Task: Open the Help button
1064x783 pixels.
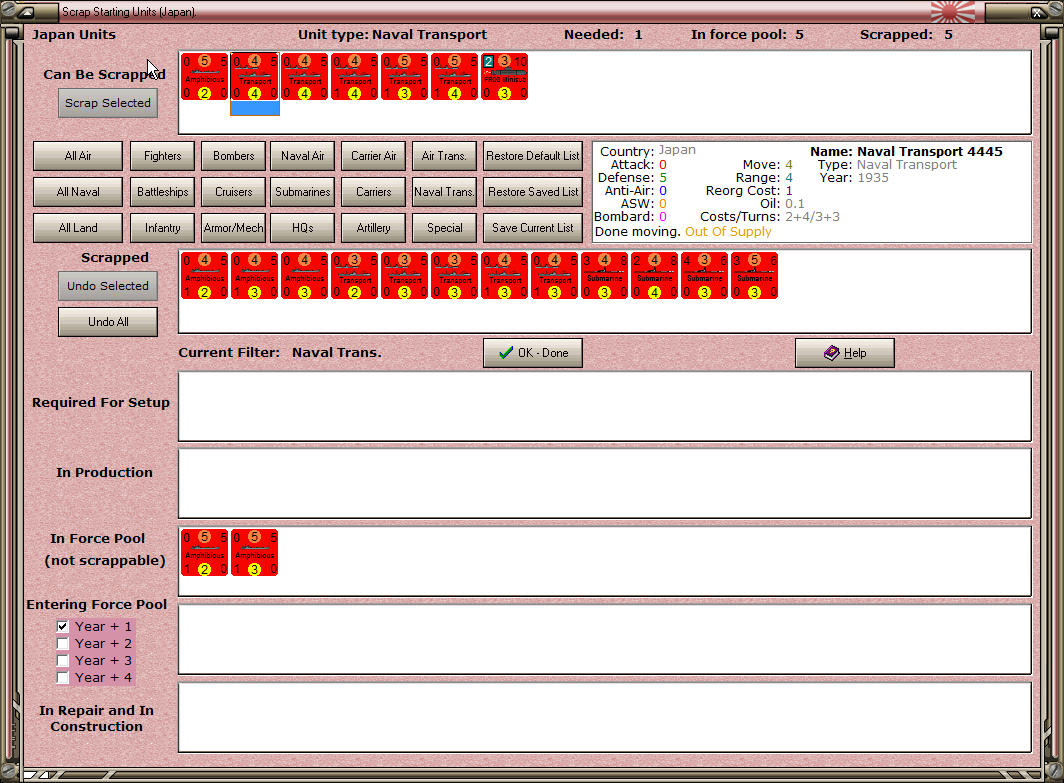Action: 845,353
